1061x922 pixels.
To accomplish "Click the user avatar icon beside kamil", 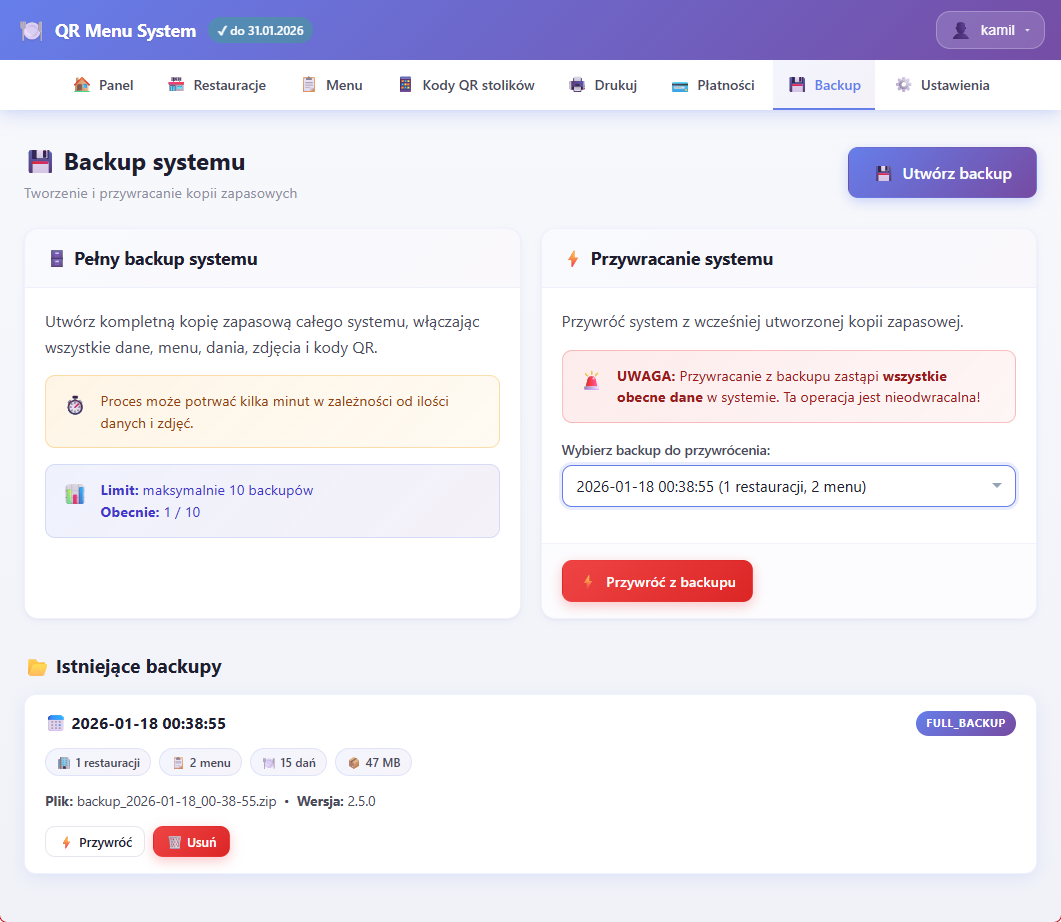I will pyautogui.click(x=961, y=30).
